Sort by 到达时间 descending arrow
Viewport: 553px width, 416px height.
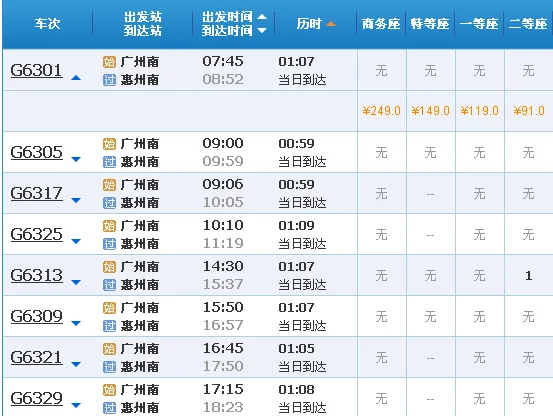262,31
